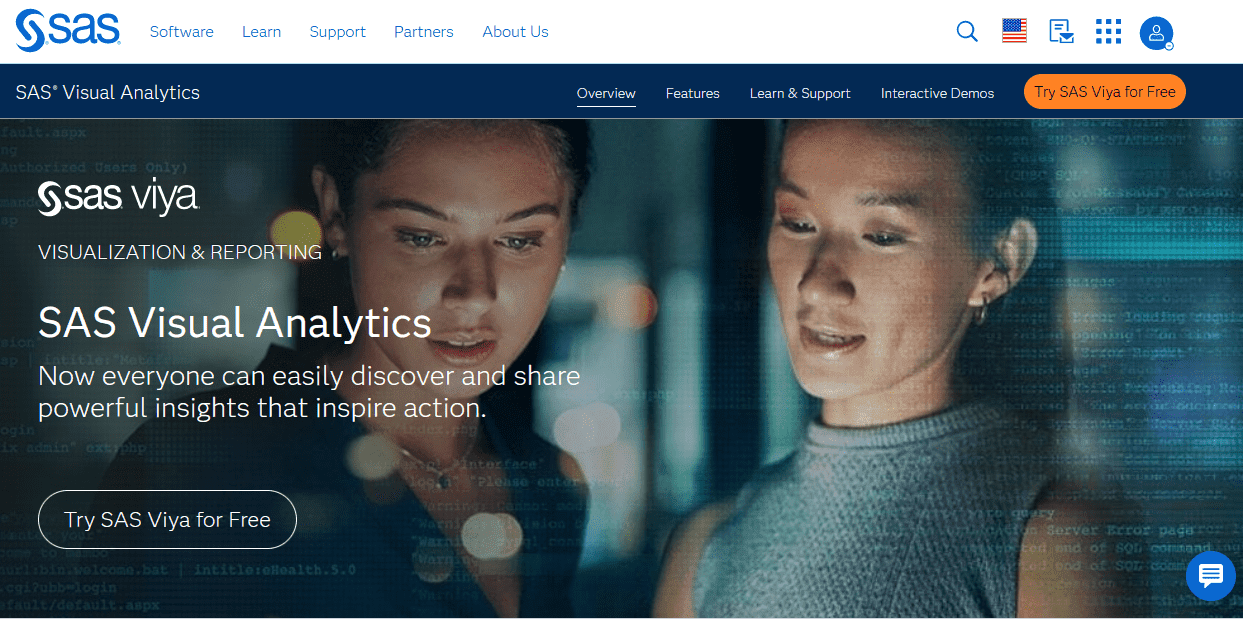
Task: Switch to the Features tab
Action: point(693,93)
